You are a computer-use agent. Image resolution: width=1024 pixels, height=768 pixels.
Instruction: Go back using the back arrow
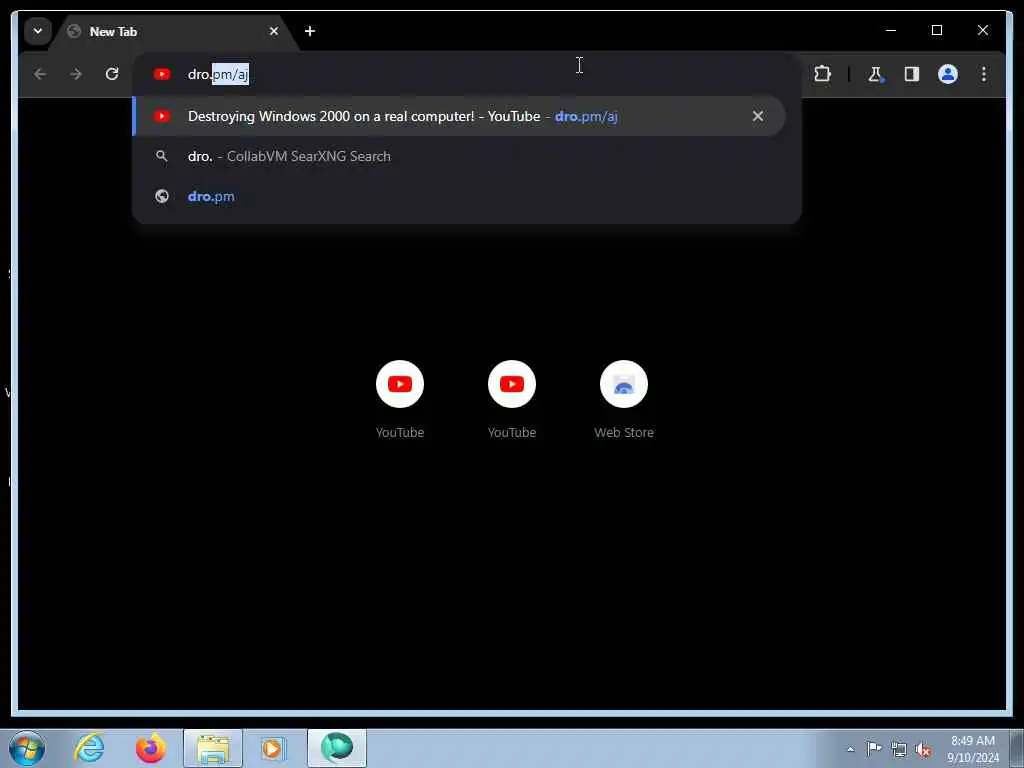tap(40, 74)
